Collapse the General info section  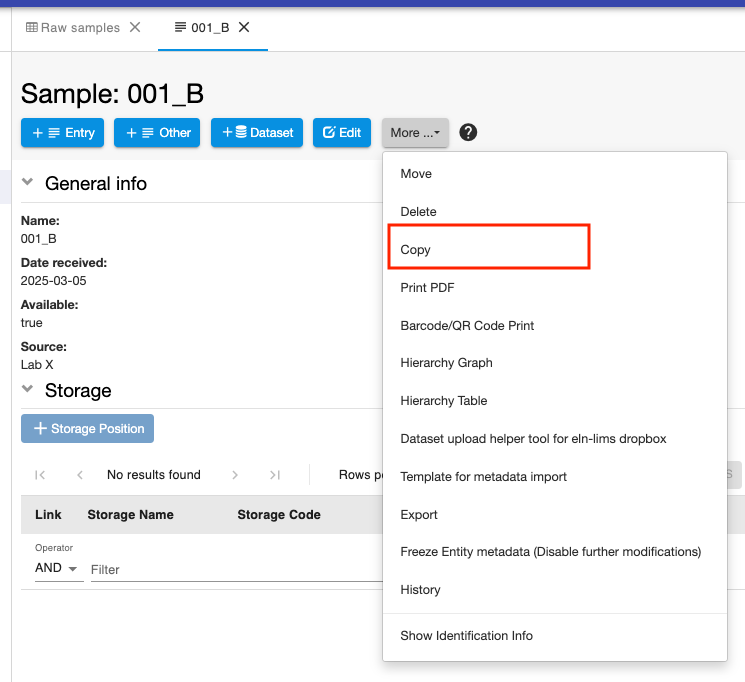tap(28, 182)
